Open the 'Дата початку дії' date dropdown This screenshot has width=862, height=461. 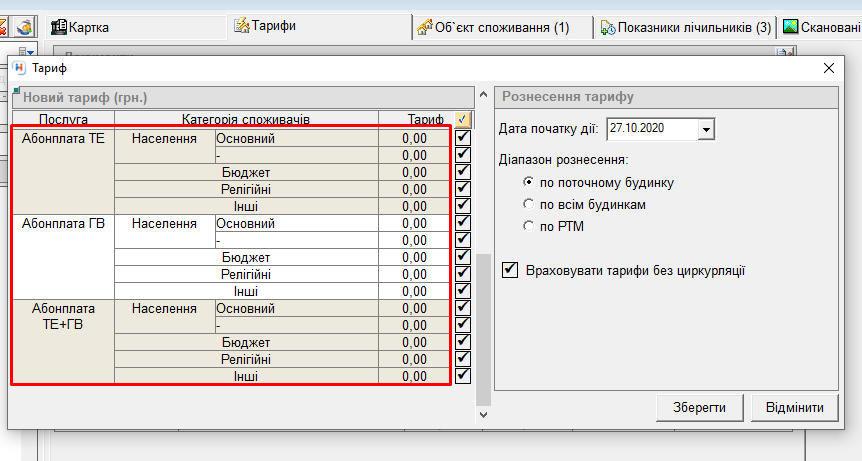[x=707, y=130]
